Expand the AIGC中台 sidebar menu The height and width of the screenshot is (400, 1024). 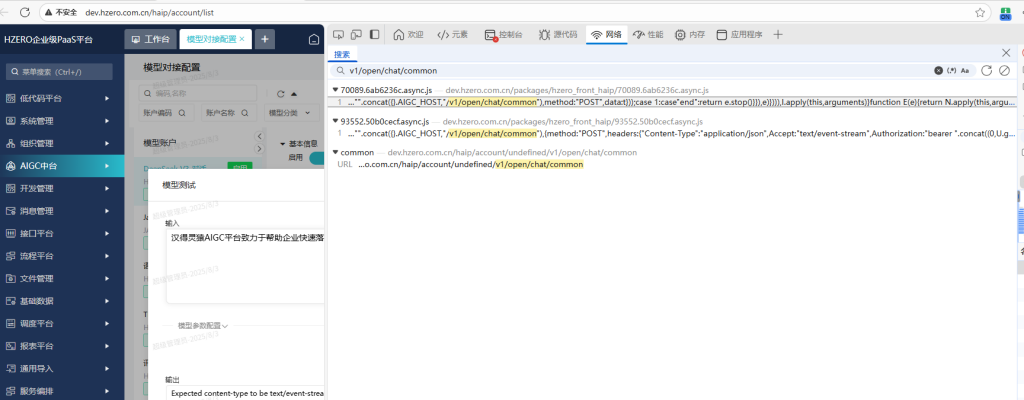[62, 166]
